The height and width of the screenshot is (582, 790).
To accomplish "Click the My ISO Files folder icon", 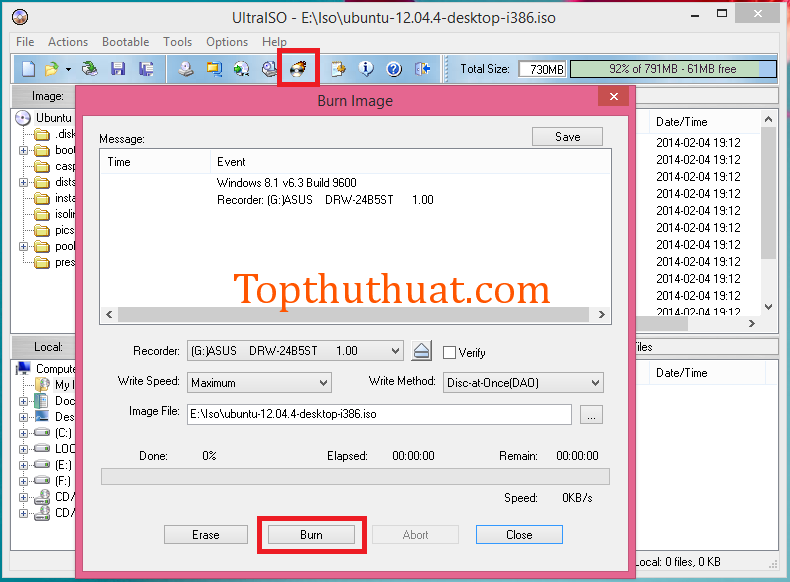I will point(42,384).
